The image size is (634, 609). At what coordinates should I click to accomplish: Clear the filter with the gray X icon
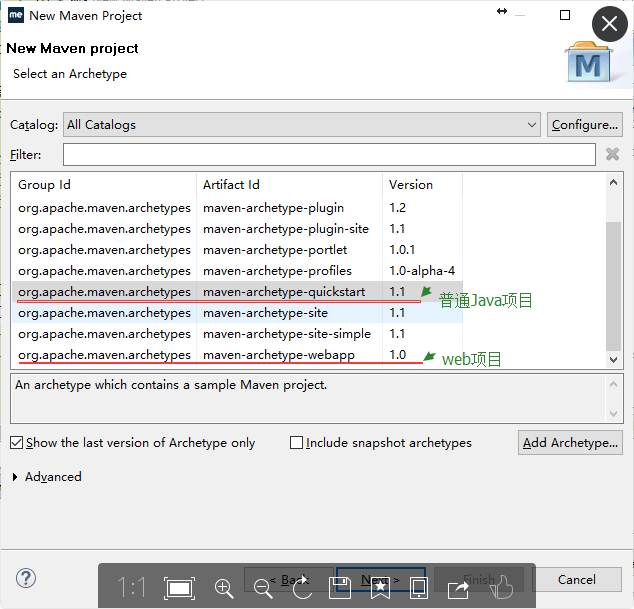click(x=613, y=154)
